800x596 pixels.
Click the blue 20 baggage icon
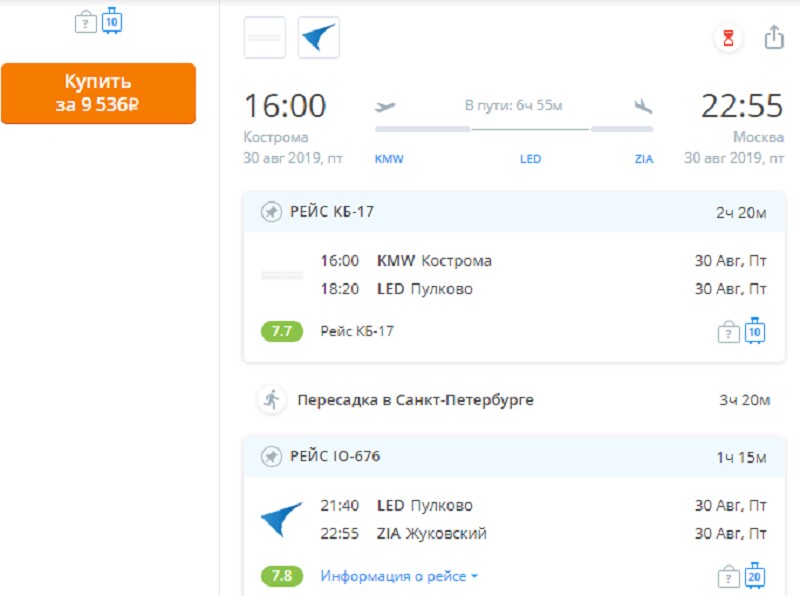click(755, 576)
